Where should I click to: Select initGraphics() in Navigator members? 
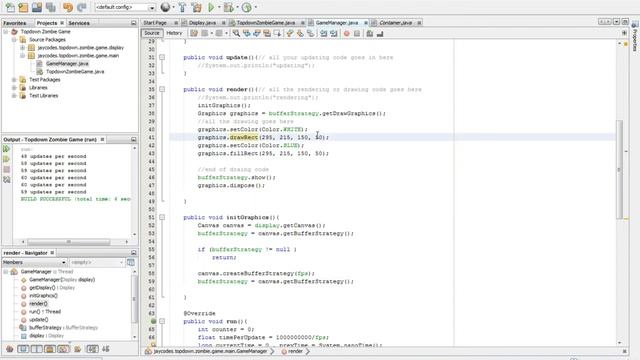tap(43, 296)
